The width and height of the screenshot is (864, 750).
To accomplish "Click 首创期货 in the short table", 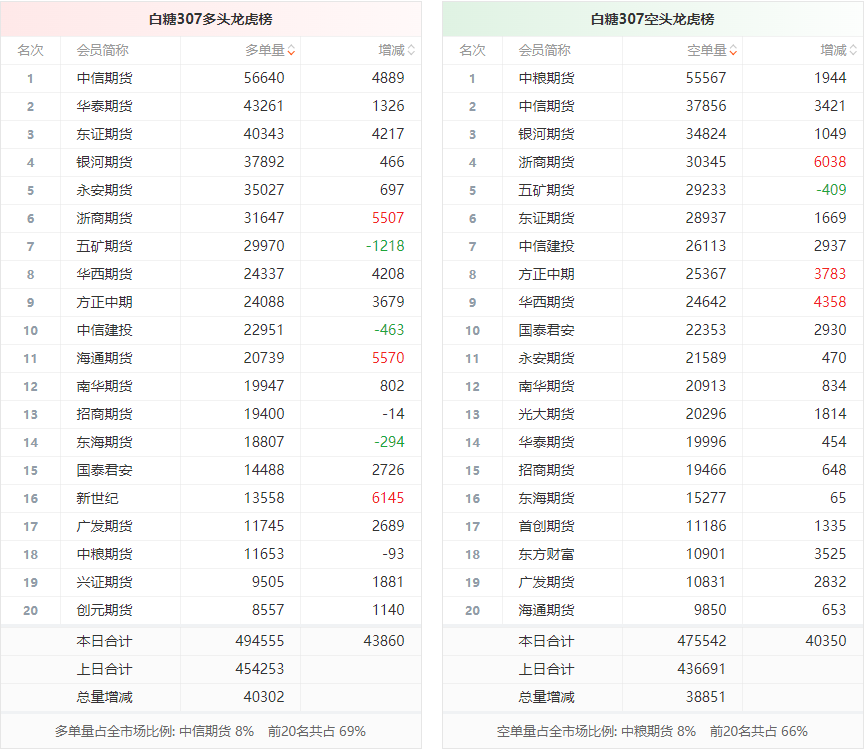I will coord(546,526).
